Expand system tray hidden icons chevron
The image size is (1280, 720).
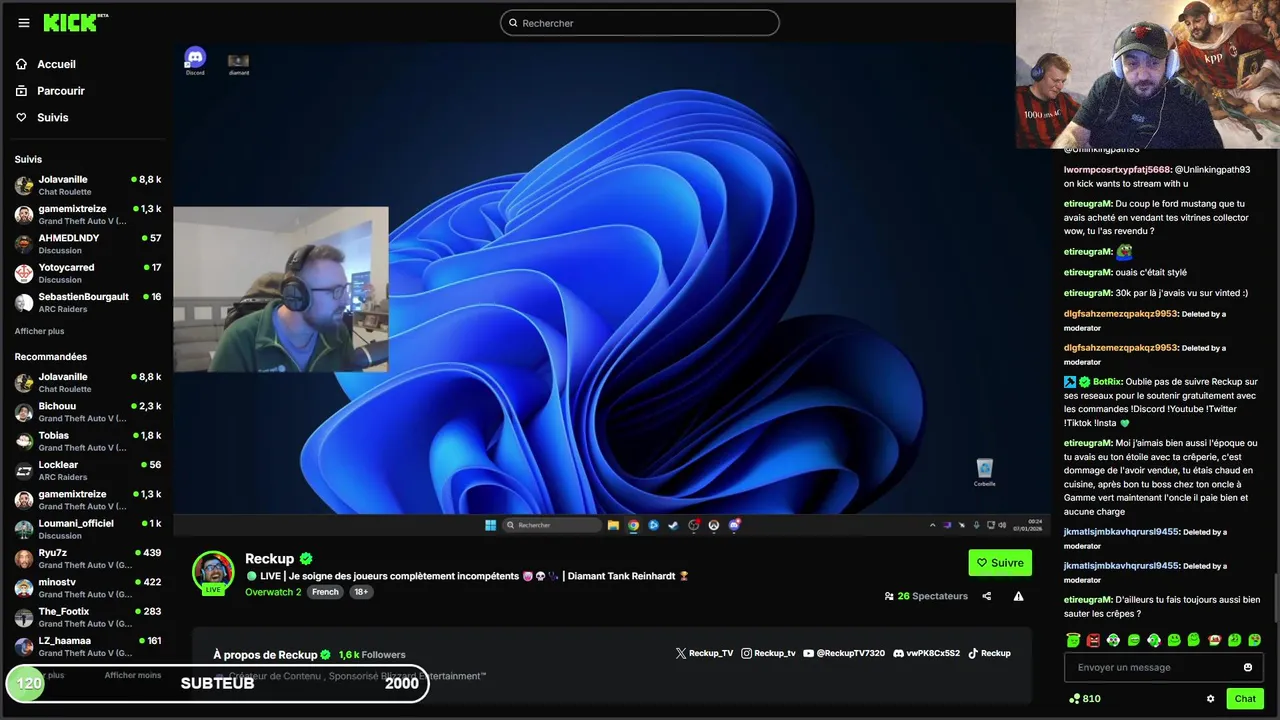click(932, 525)
